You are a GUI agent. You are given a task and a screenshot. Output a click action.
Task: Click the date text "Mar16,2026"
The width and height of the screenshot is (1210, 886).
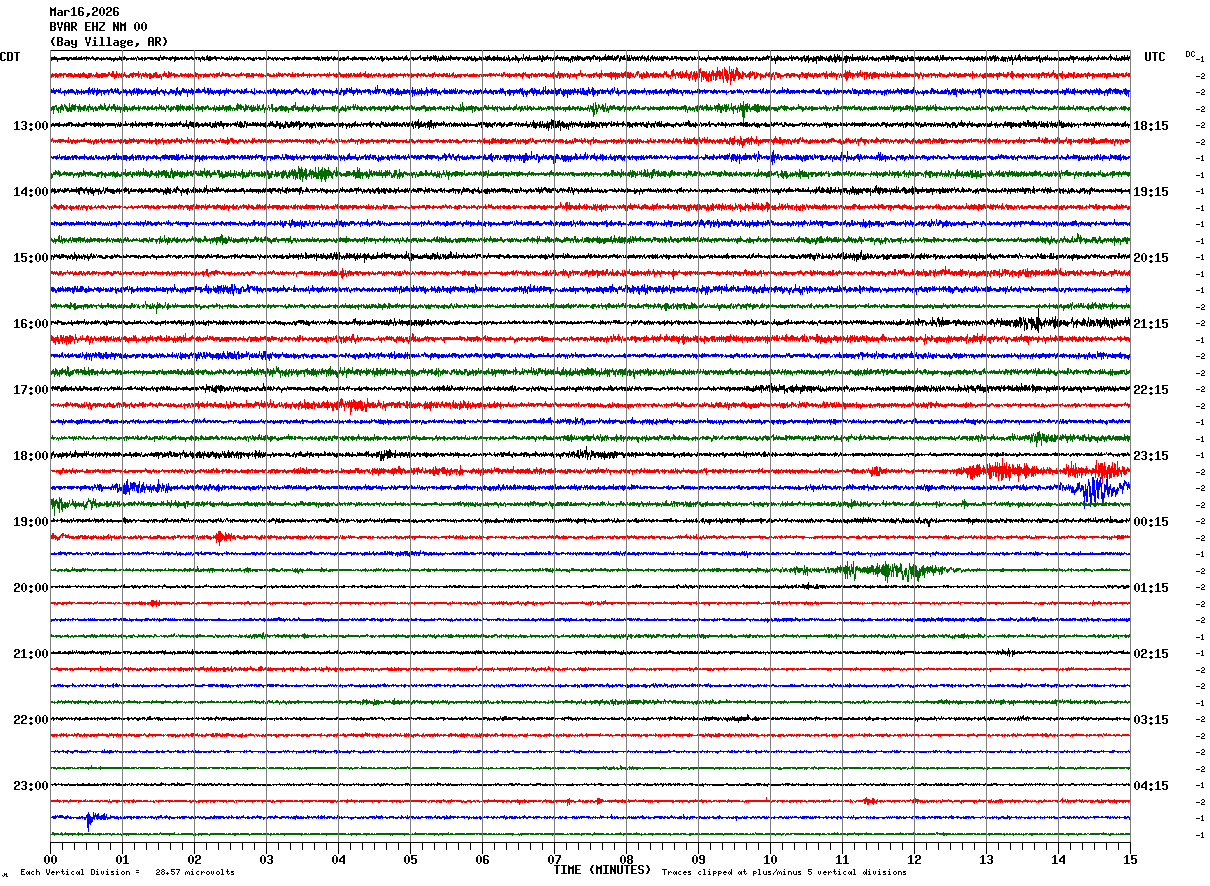click(84, 12)
